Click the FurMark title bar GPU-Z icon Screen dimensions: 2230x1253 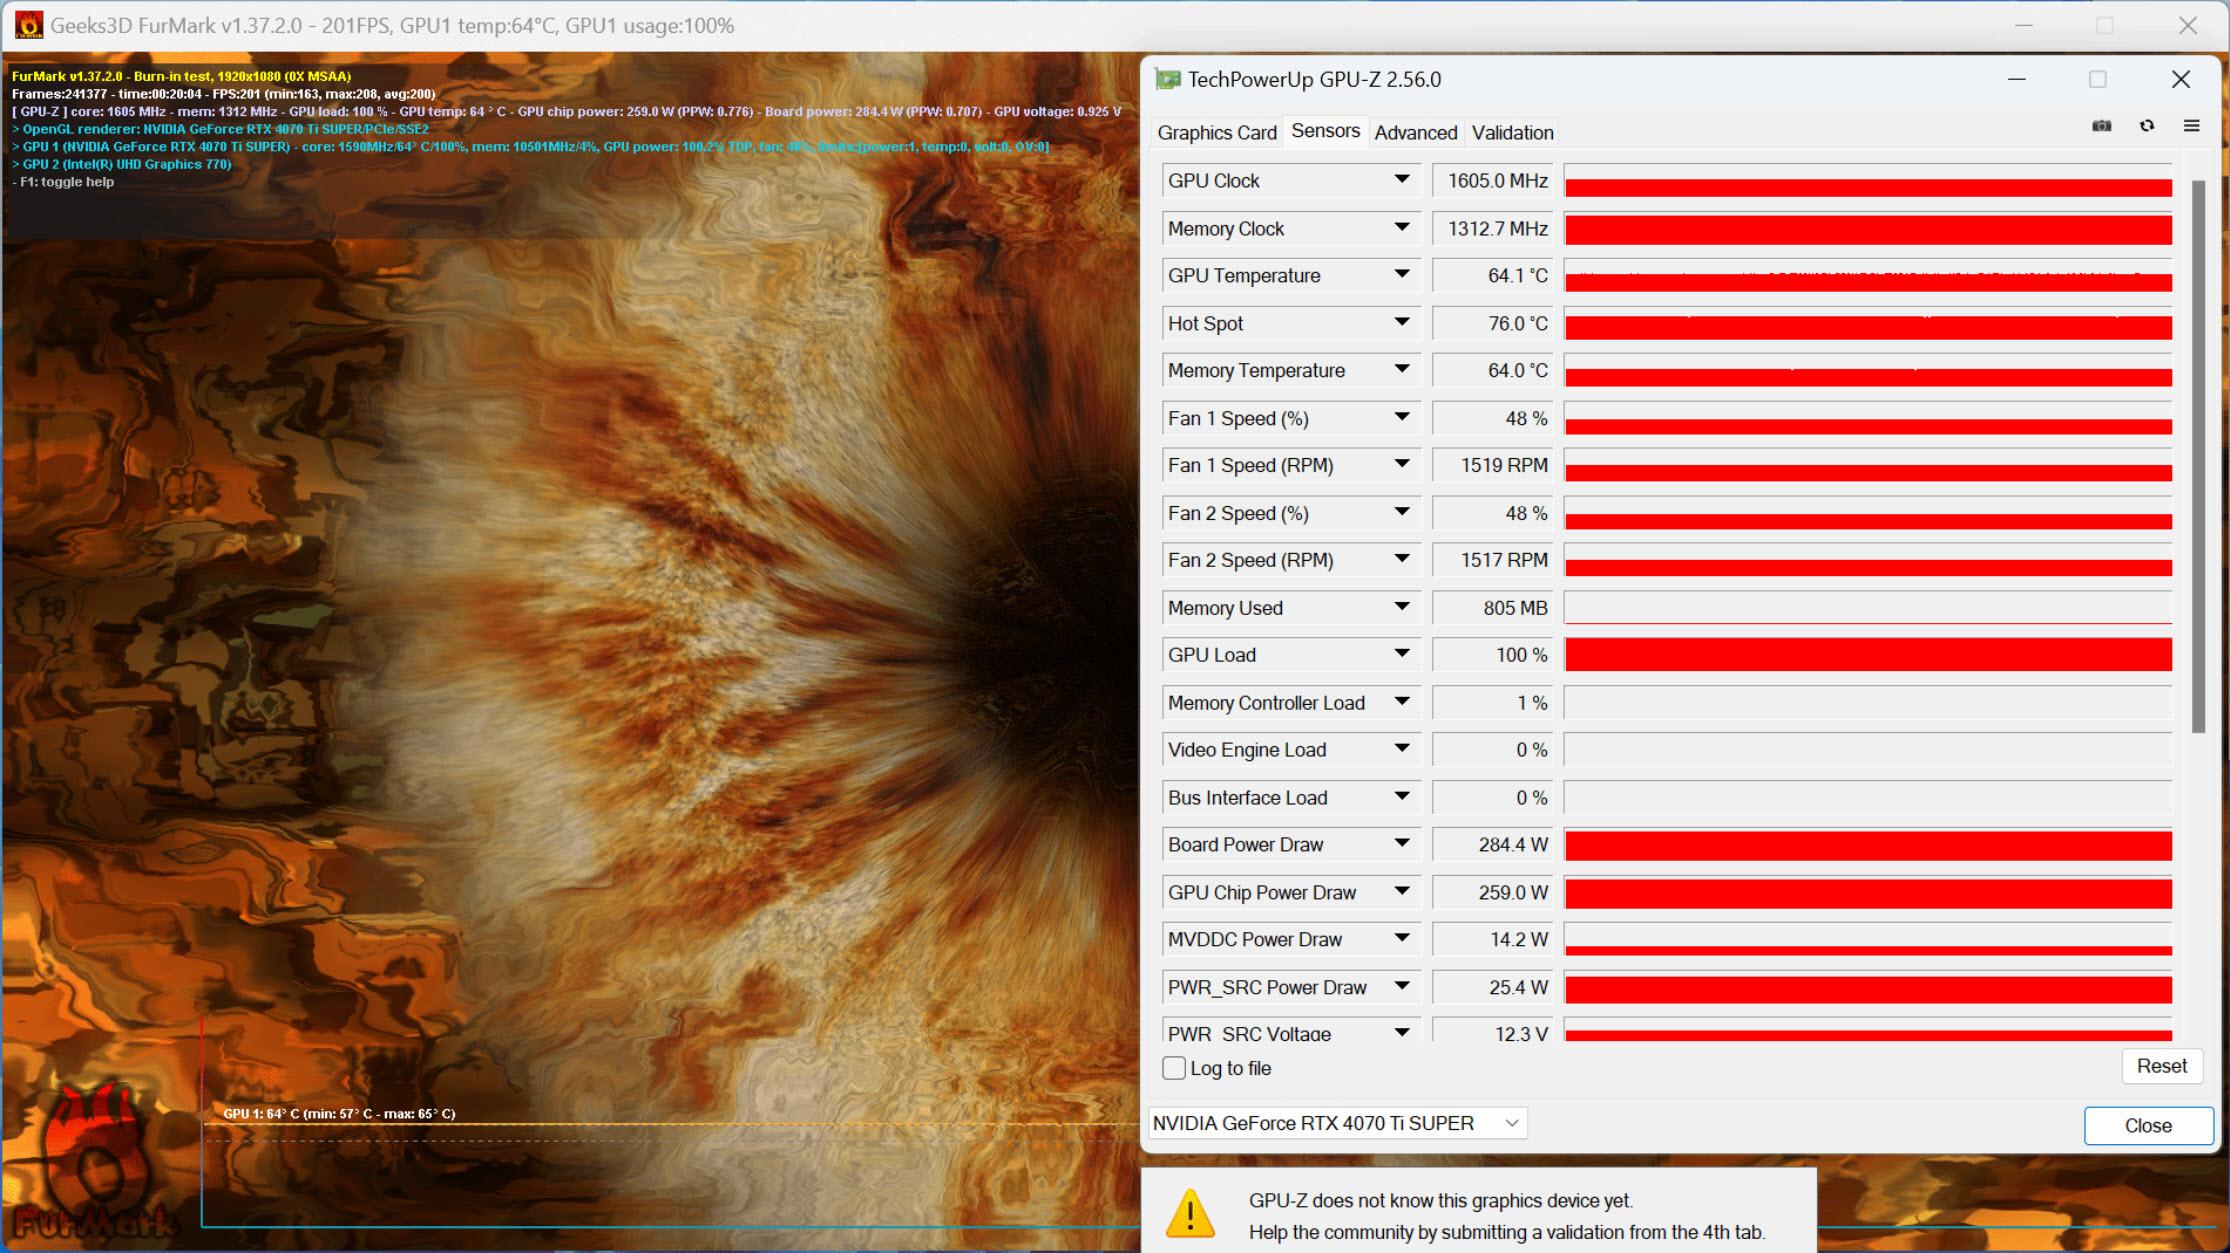tap(1166, 78)
